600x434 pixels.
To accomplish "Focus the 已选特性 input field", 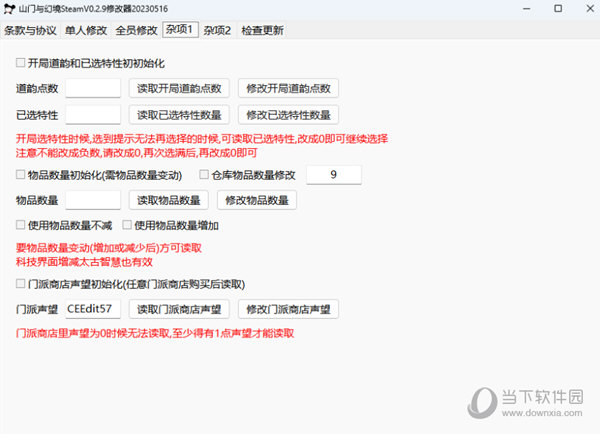I will tap(93, 115).
